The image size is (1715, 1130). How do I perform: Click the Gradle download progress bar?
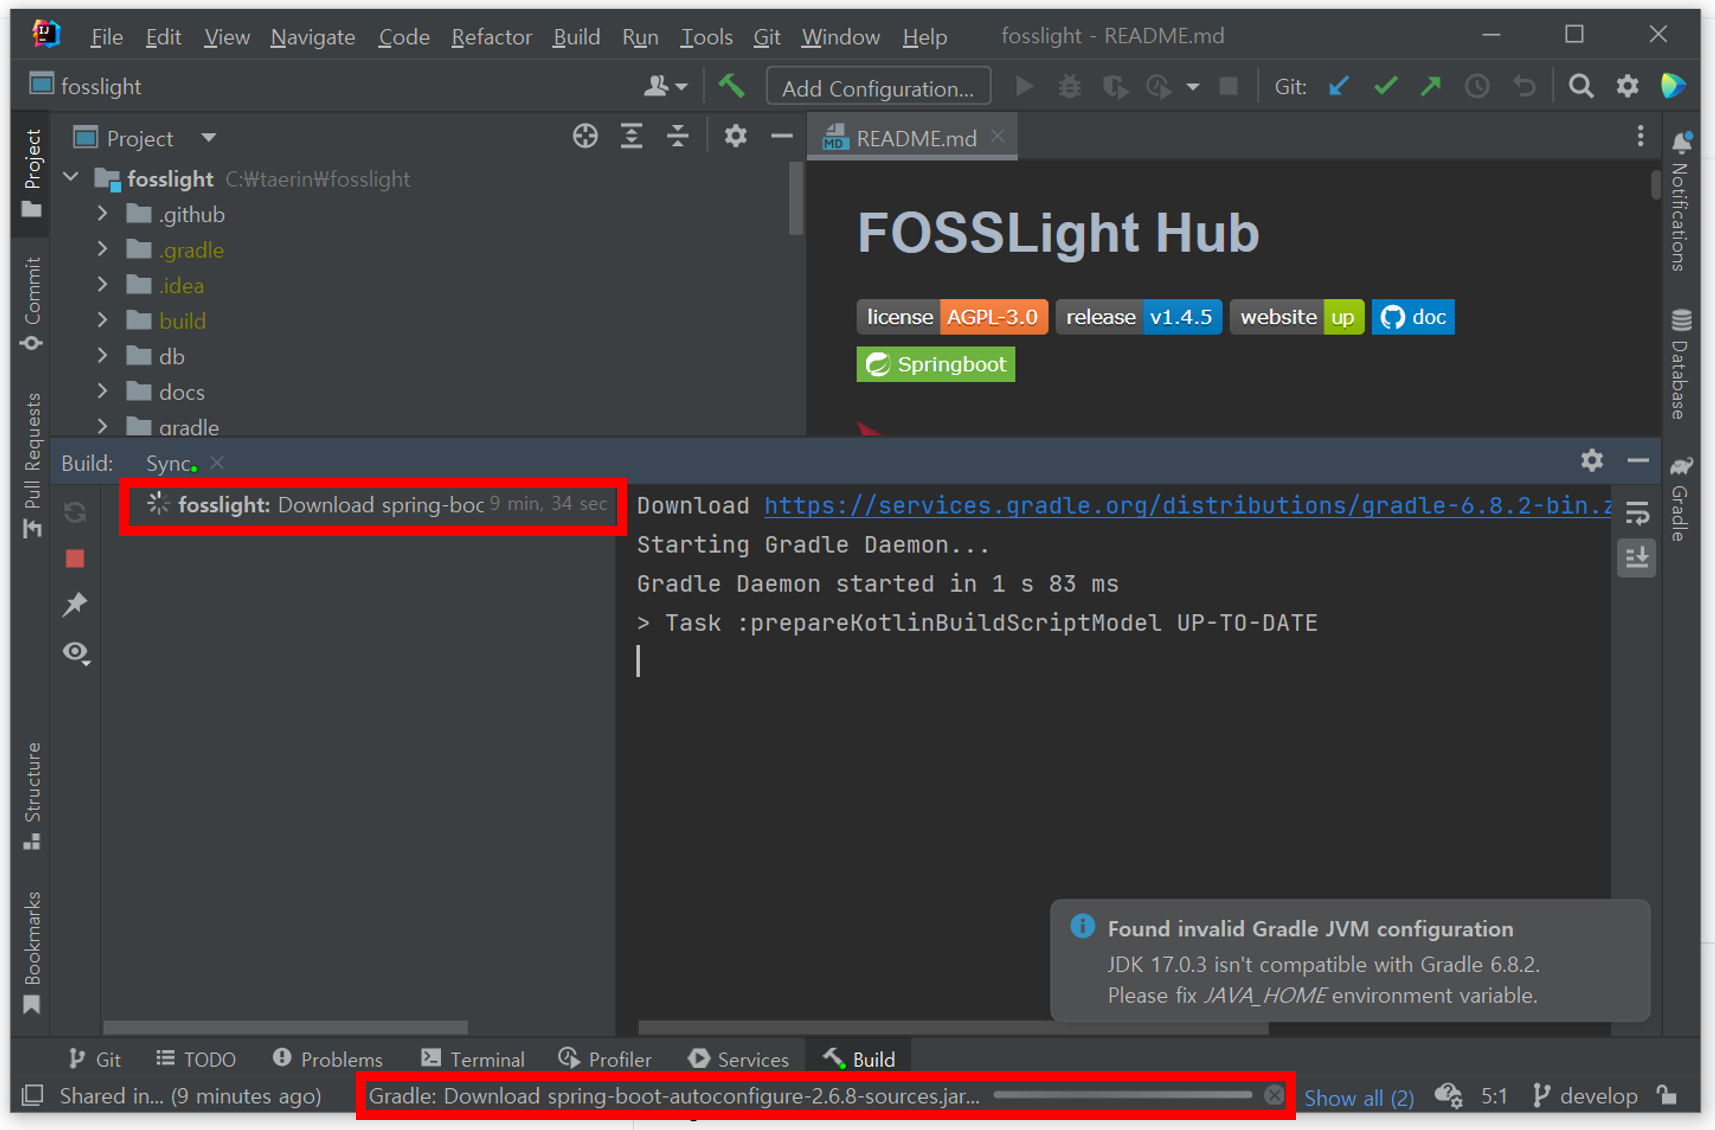click(x=1123, y=1095)
